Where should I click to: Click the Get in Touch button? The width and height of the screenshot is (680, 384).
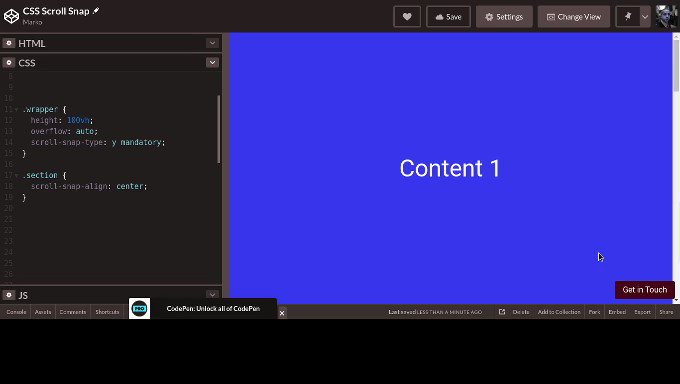pos(644,289)
